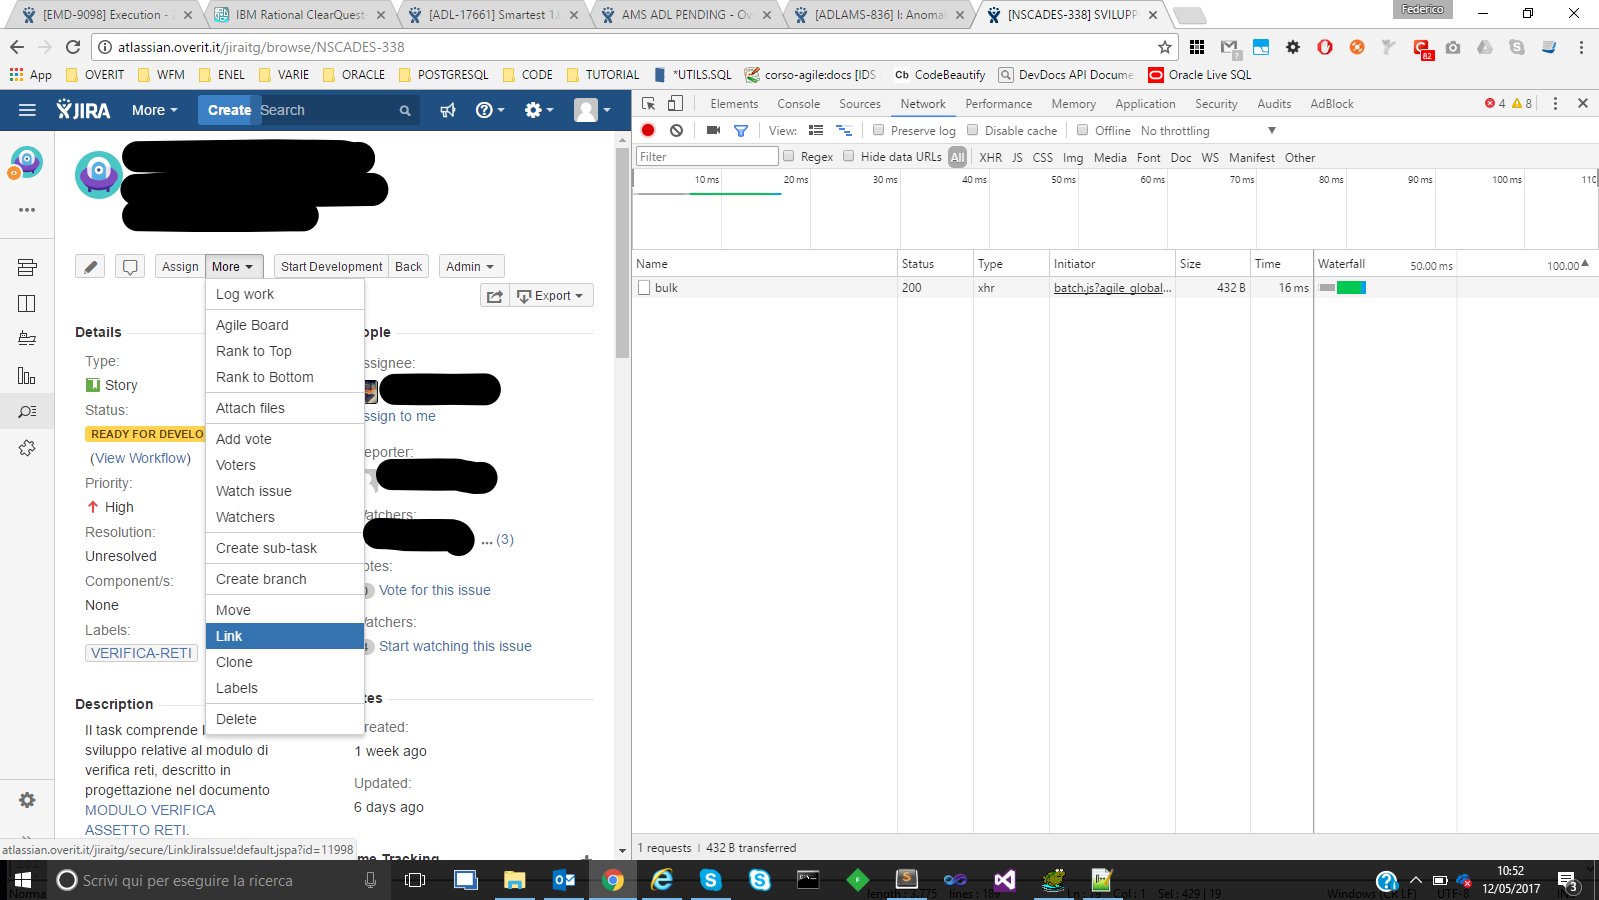Screen dimensions: 1599x900
Task: Capture screenshots with the camera icon
Action: coord(713,130)
